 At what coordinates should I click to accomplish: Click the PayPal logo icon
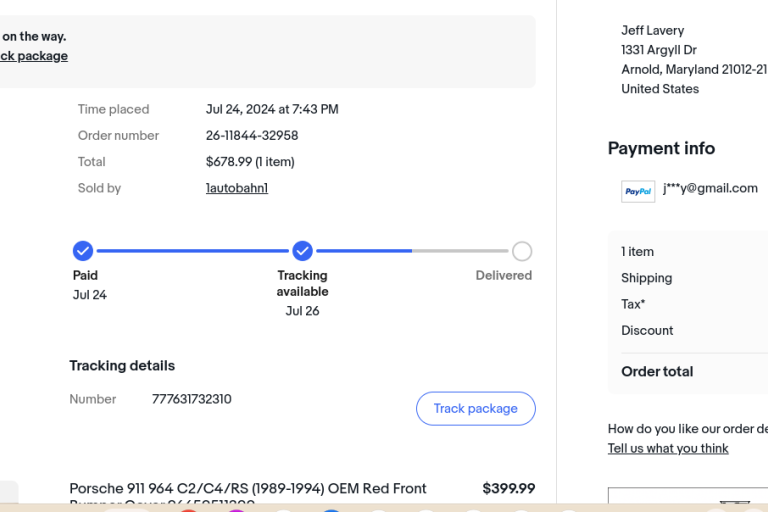tap(638, 191)
